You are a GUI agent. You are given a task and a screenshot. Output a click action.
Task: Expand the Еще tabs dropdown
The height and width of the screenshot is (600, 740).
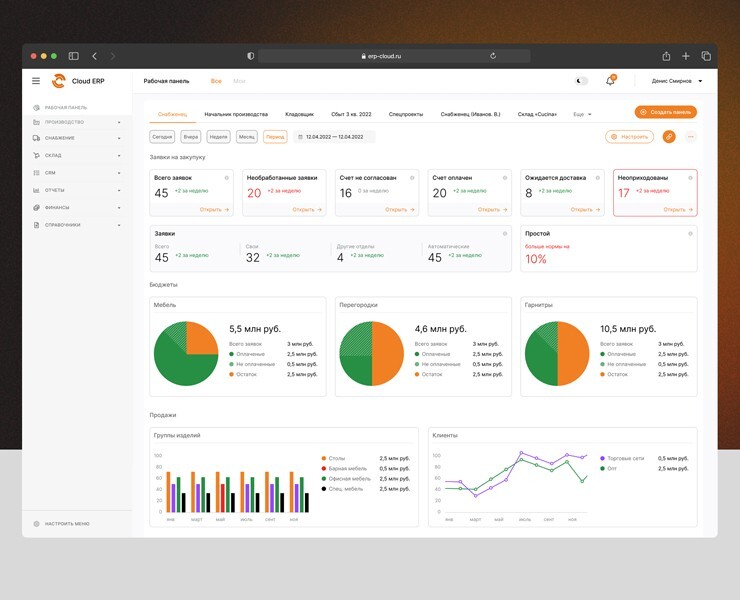[x=582, y=114]
